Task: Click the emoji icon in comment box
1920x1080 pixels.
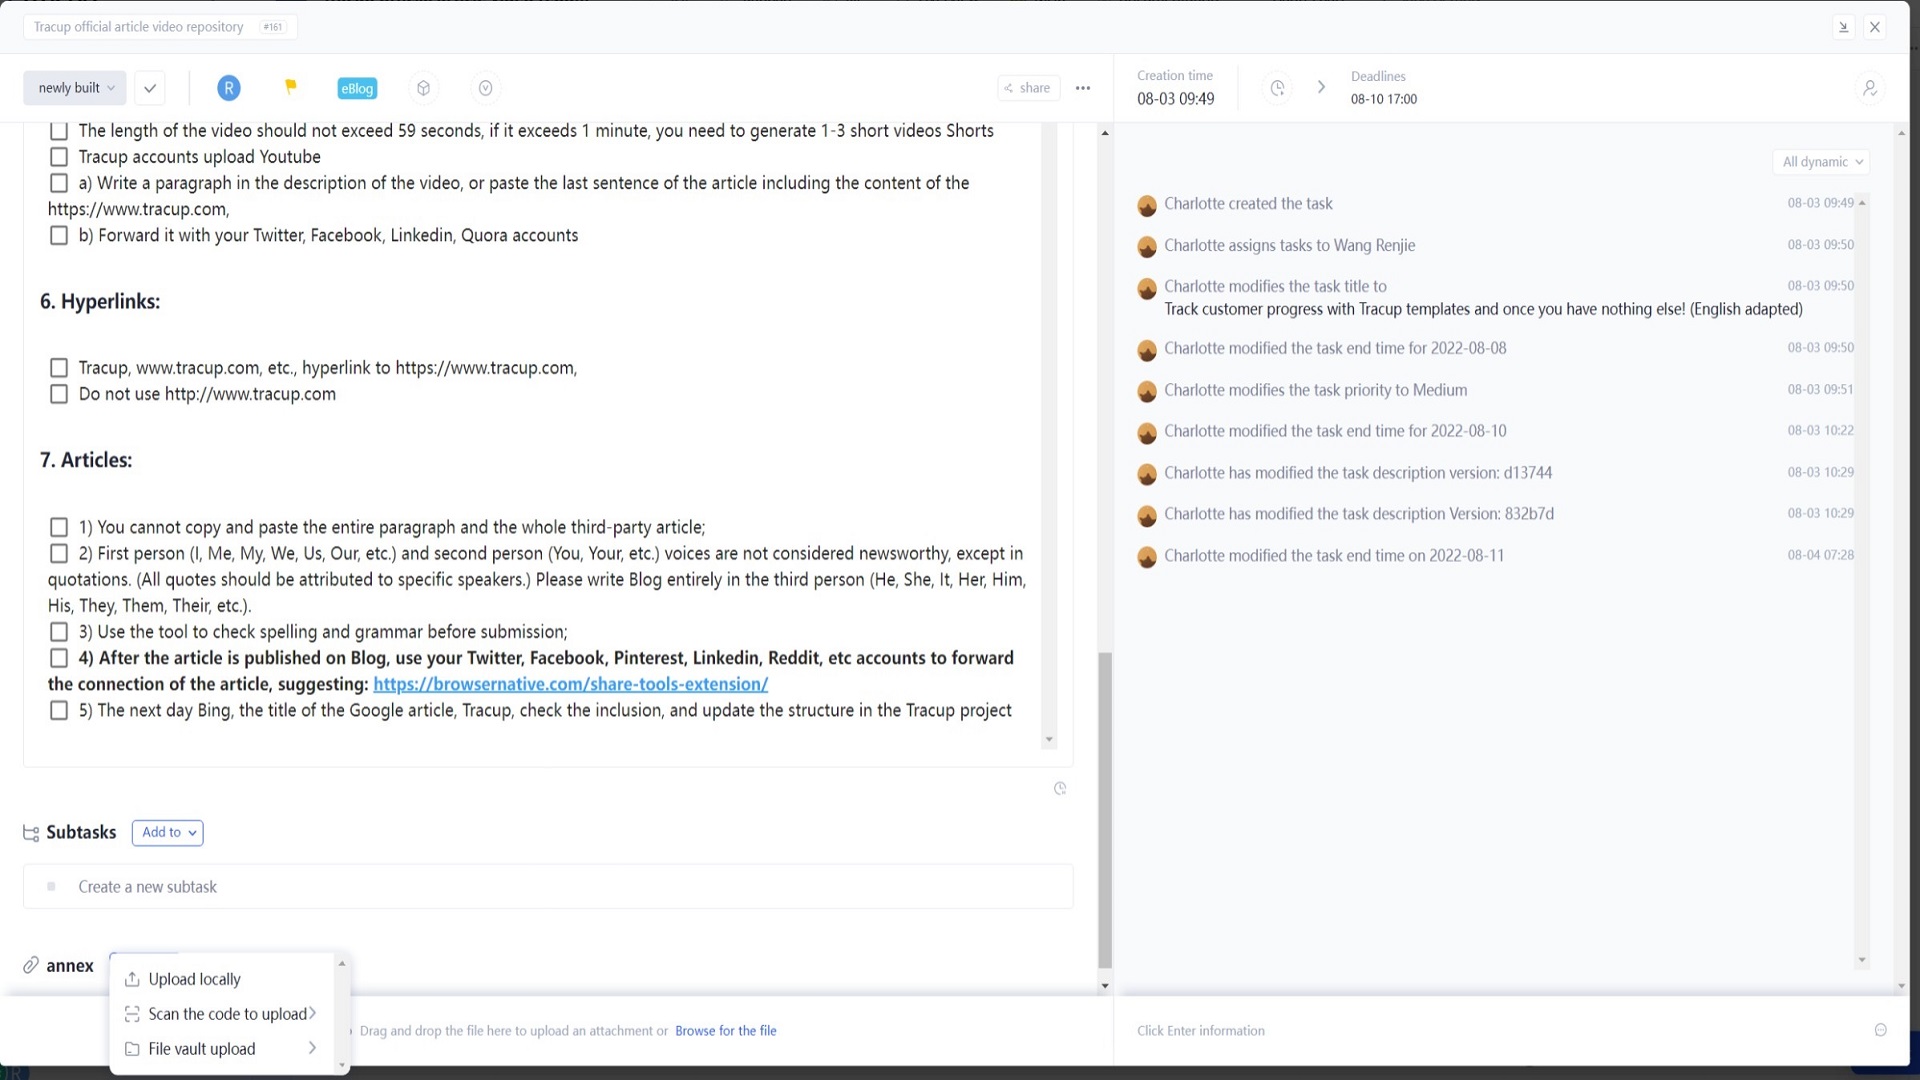Action: (1880, 1030)
